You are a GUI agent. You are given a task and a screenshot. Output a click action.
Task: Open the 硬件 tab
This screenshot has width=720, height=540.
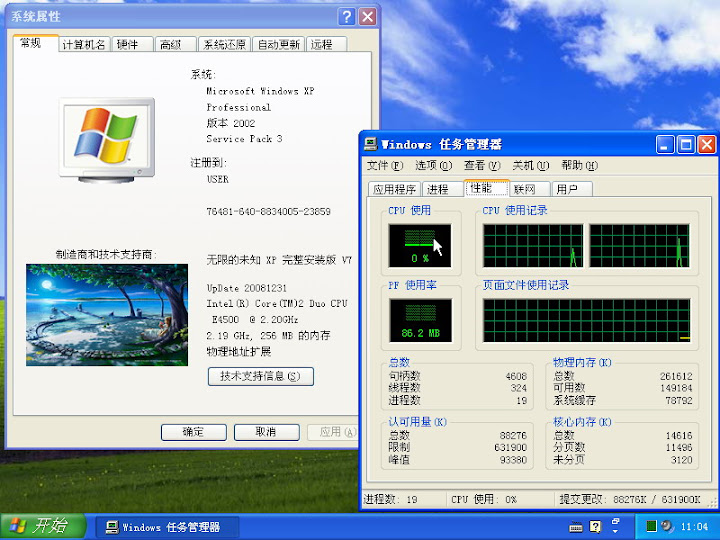132,45
